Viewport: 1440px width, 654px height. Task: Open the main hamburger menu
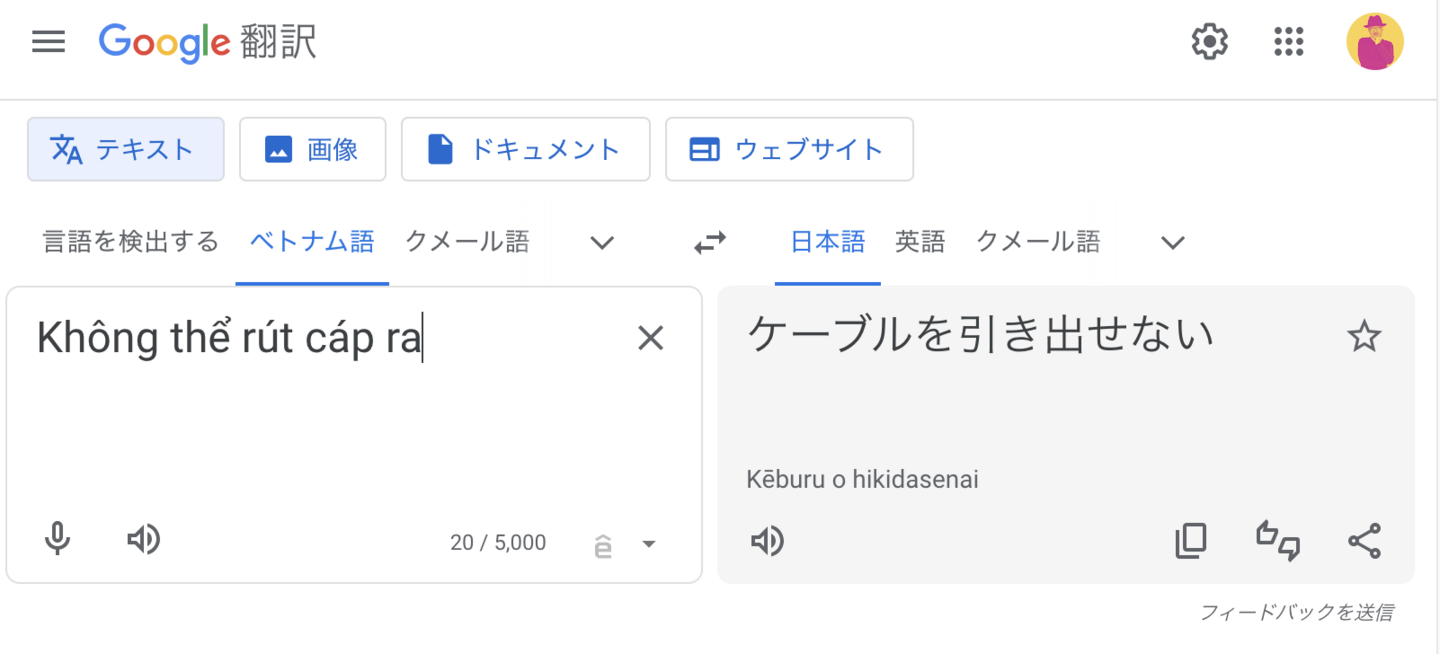pyautogui.click(x=48, y=42)
